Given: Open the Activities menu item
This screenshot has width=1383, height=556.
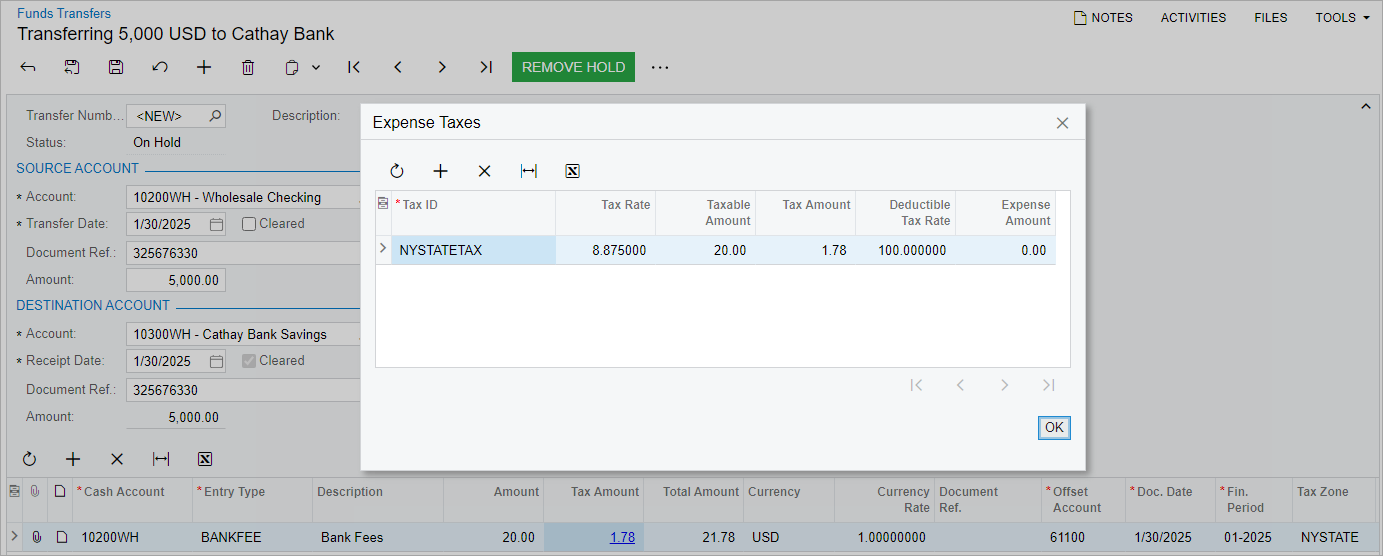Looking at the screenshot, I should coord(1193,17).
